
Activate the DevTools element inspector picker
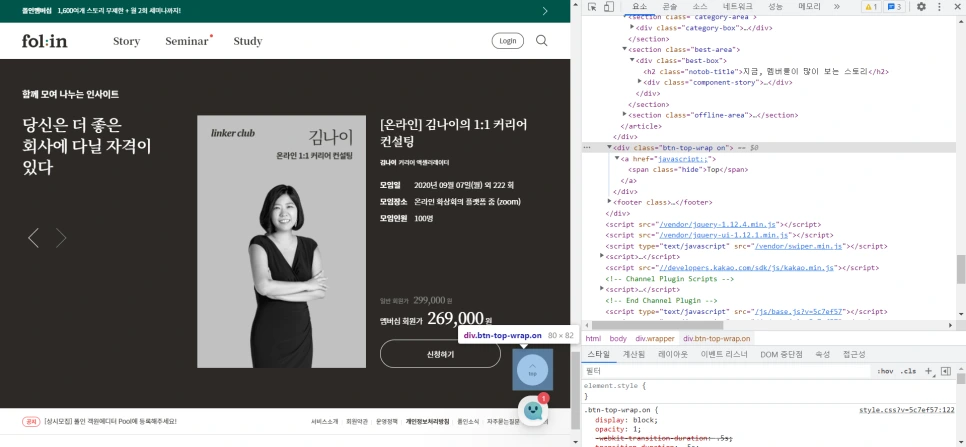(592, 7)
